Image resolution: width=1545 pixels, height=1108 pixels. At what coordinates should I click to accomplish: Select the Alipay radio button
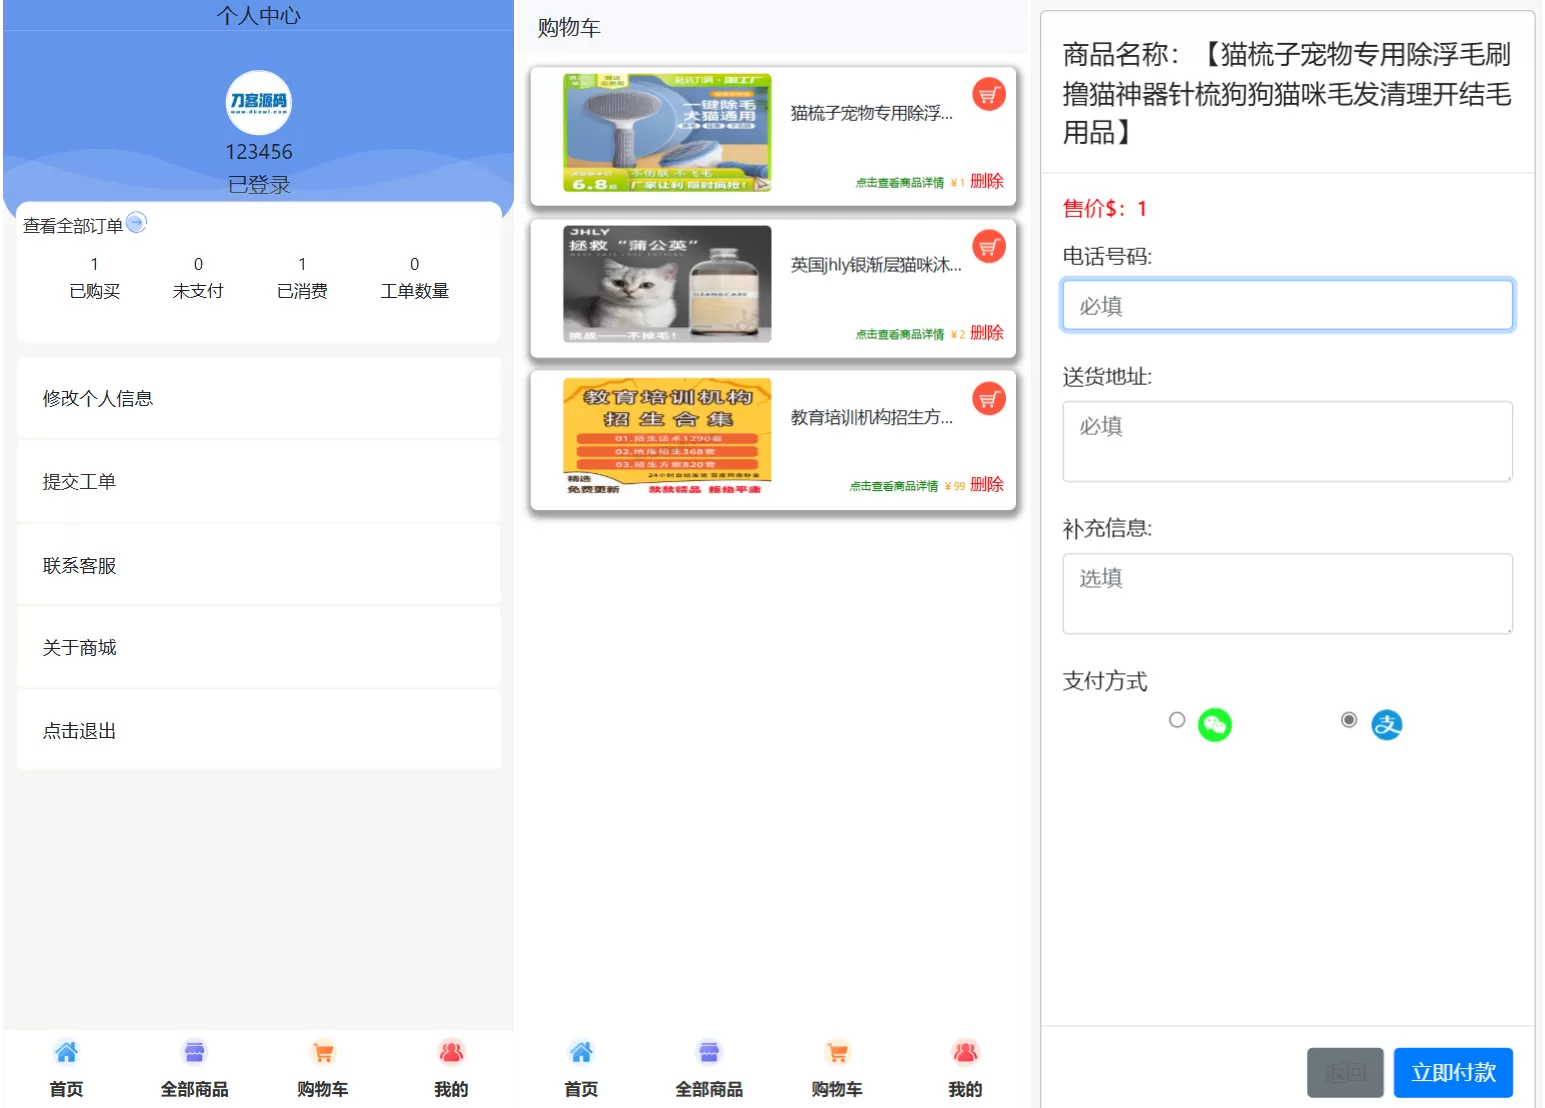click(1349, 718)
